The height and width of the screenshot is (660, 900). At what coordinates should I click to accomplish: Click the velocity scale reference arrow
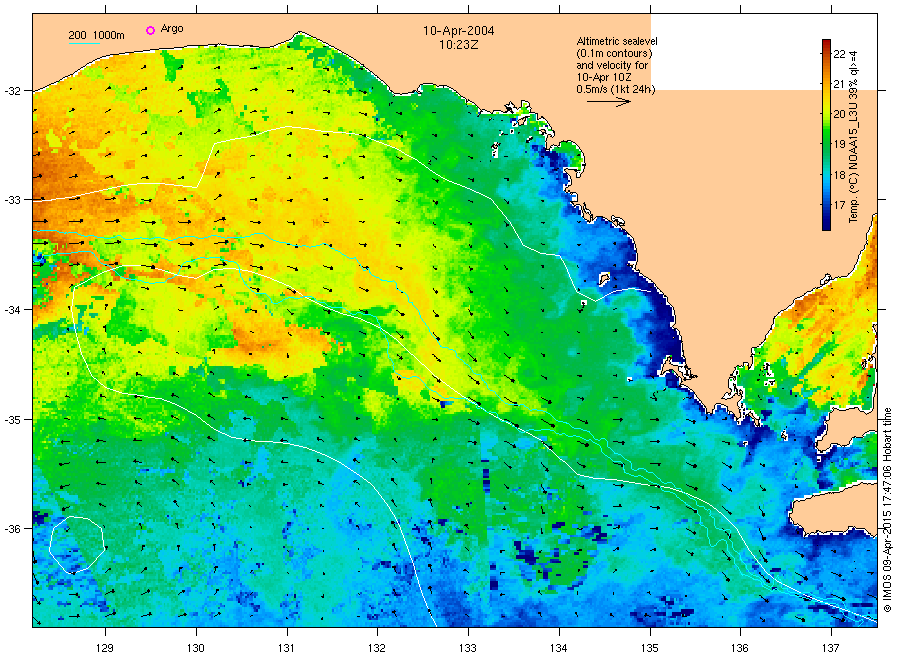click(x=608, y=102)
